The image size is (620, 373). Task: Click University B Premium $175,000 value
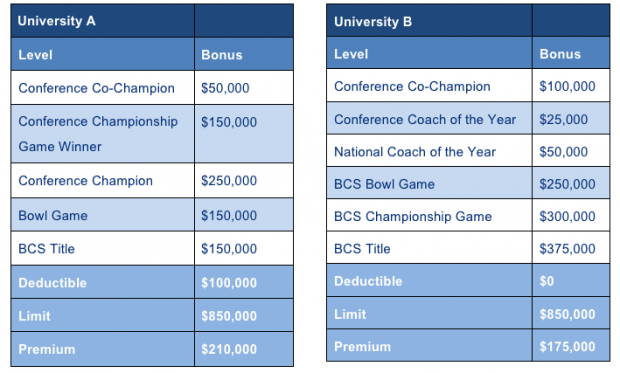click(x=567, y=346)
